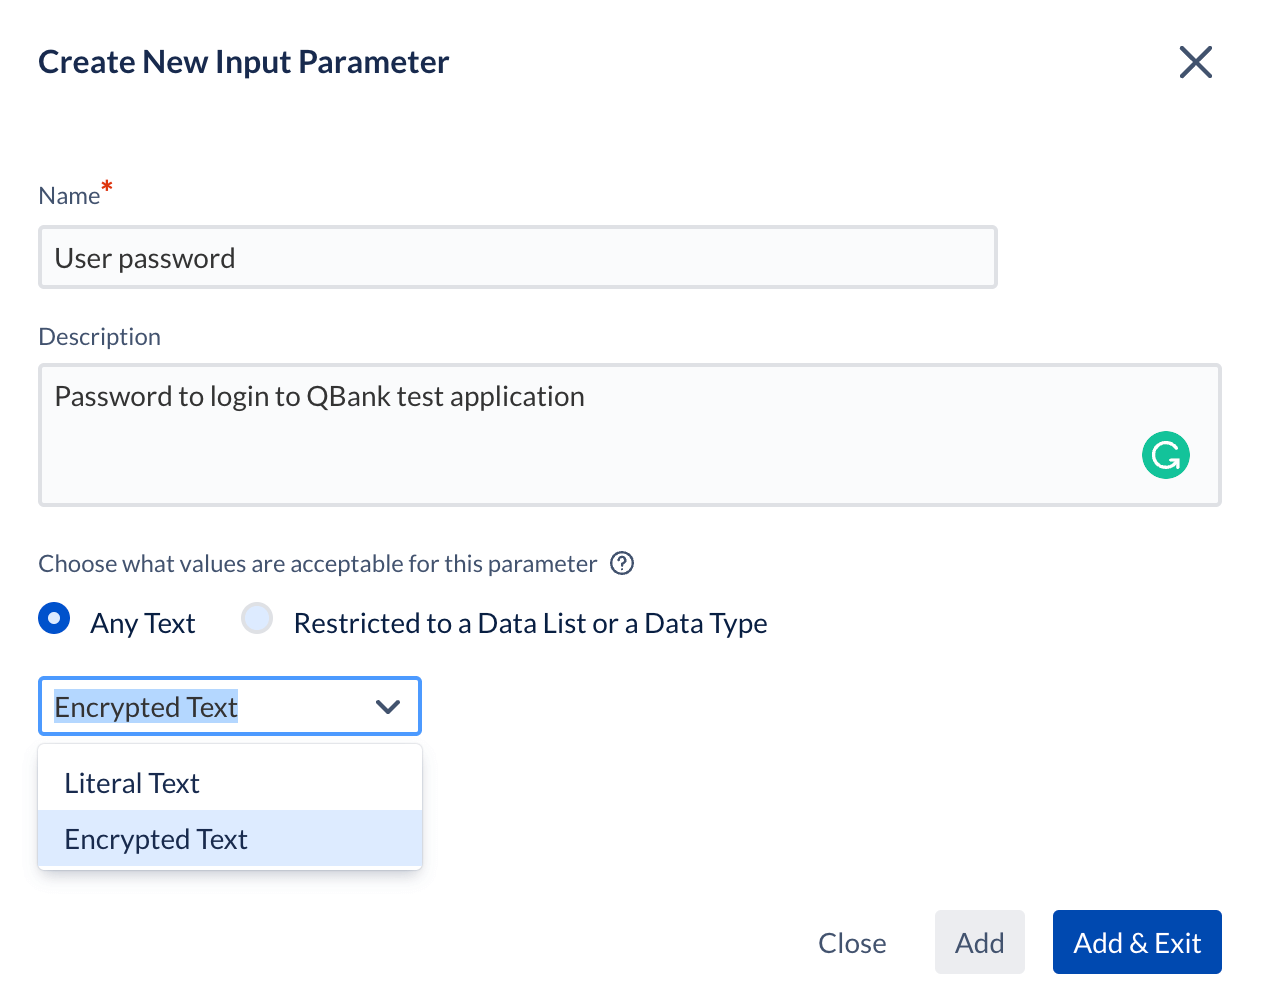This screenshot has height=1000, width=1262.
Task: Select the Any Text radio button
Action: 55,619
